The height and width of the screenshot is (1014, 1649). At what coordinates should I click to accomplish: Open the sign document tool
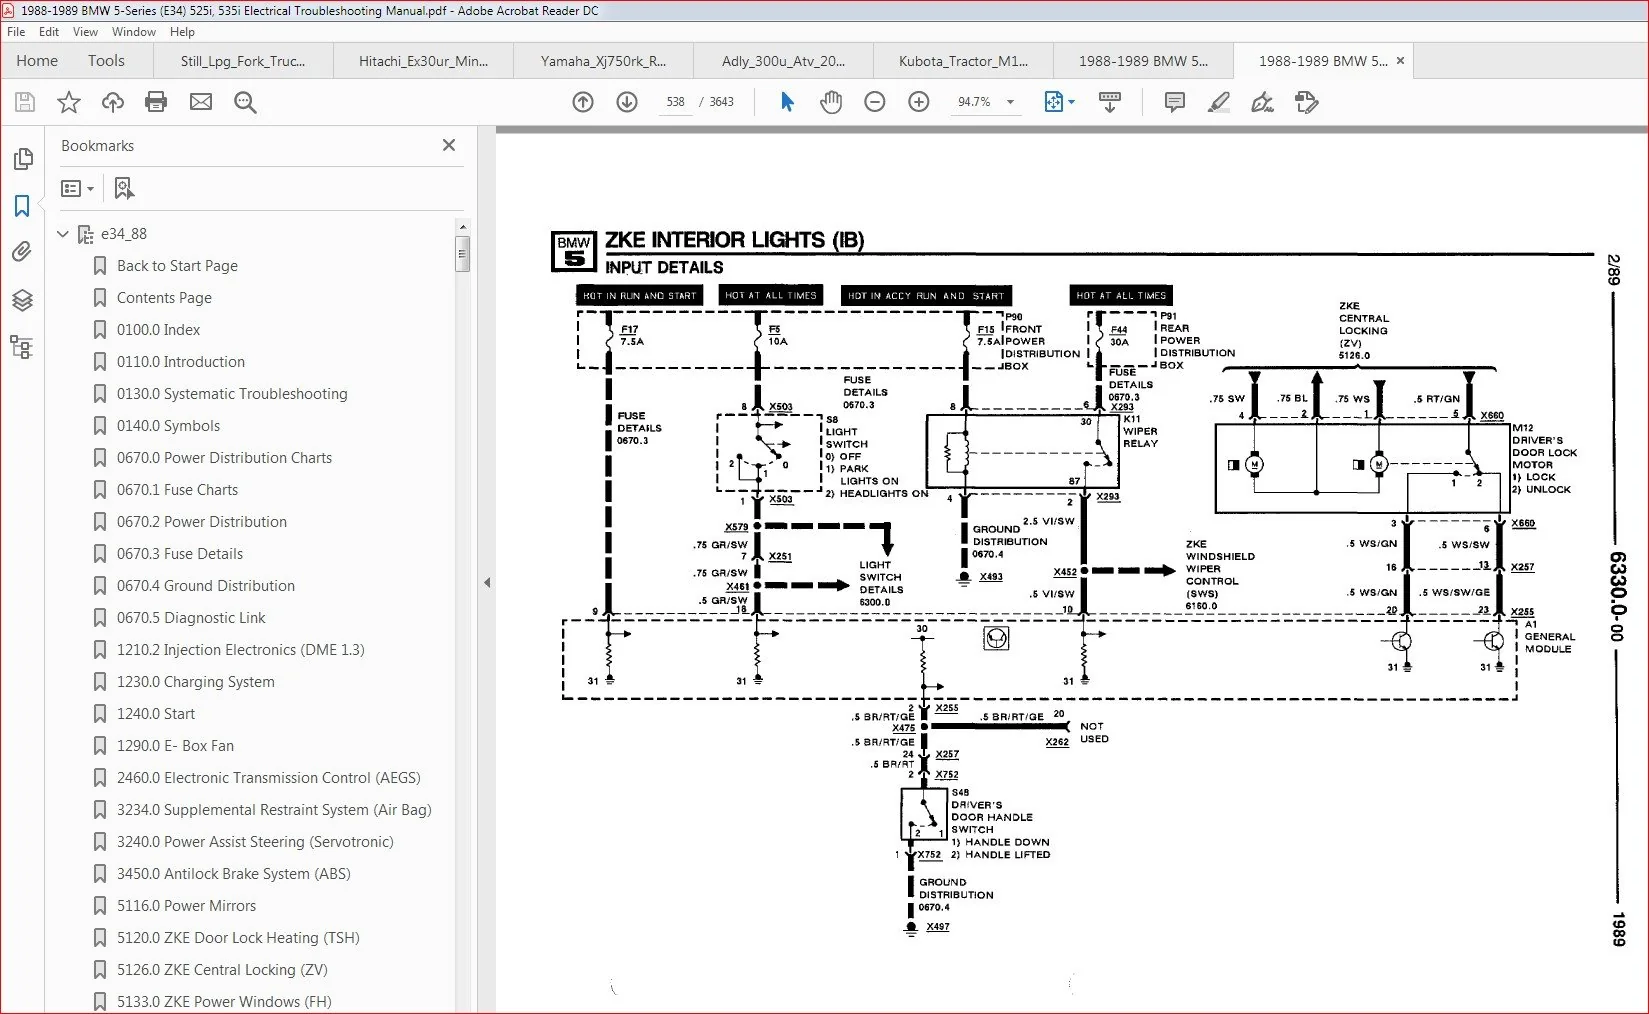(1263, 102)
